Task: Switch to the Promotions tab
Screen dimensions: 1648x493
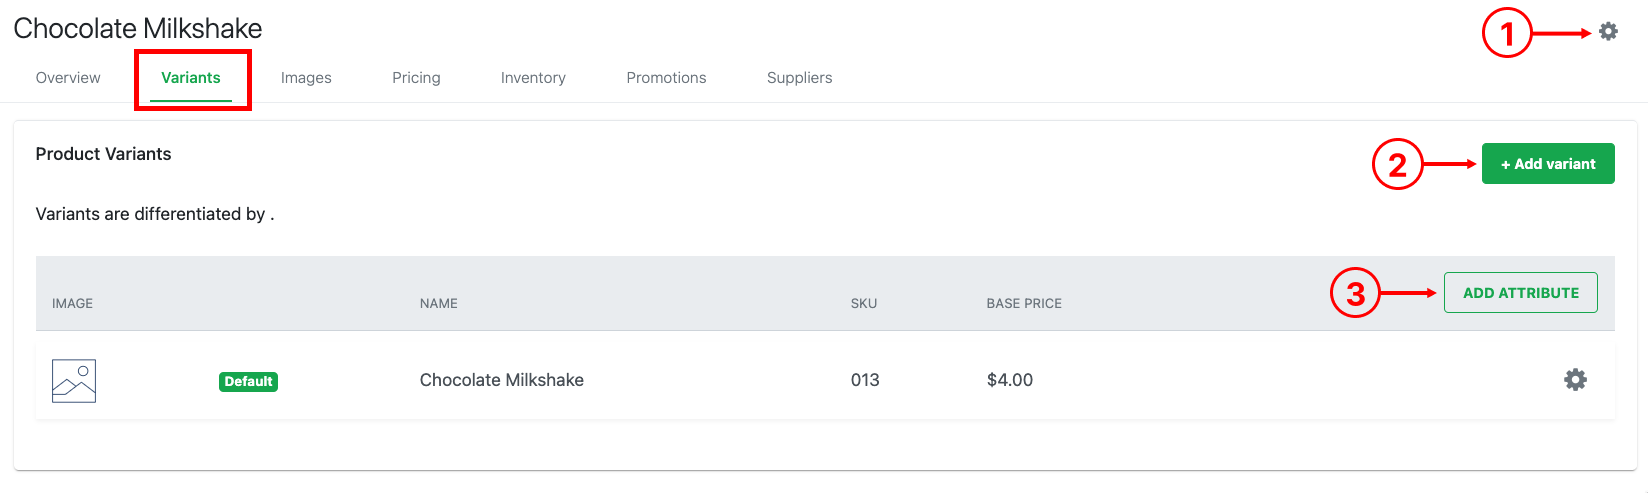Action: pyautogui.click(x=666, y=78)
